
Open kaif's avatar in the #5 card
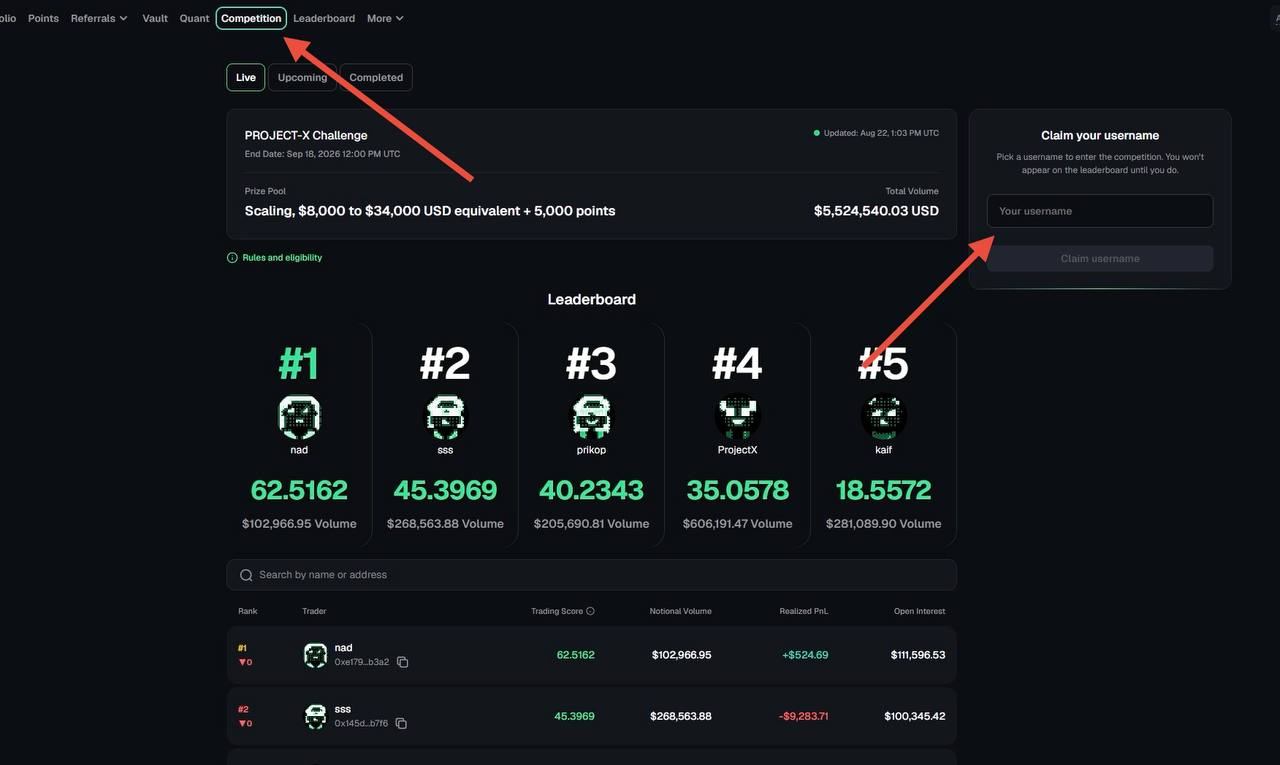pos(883,417)
